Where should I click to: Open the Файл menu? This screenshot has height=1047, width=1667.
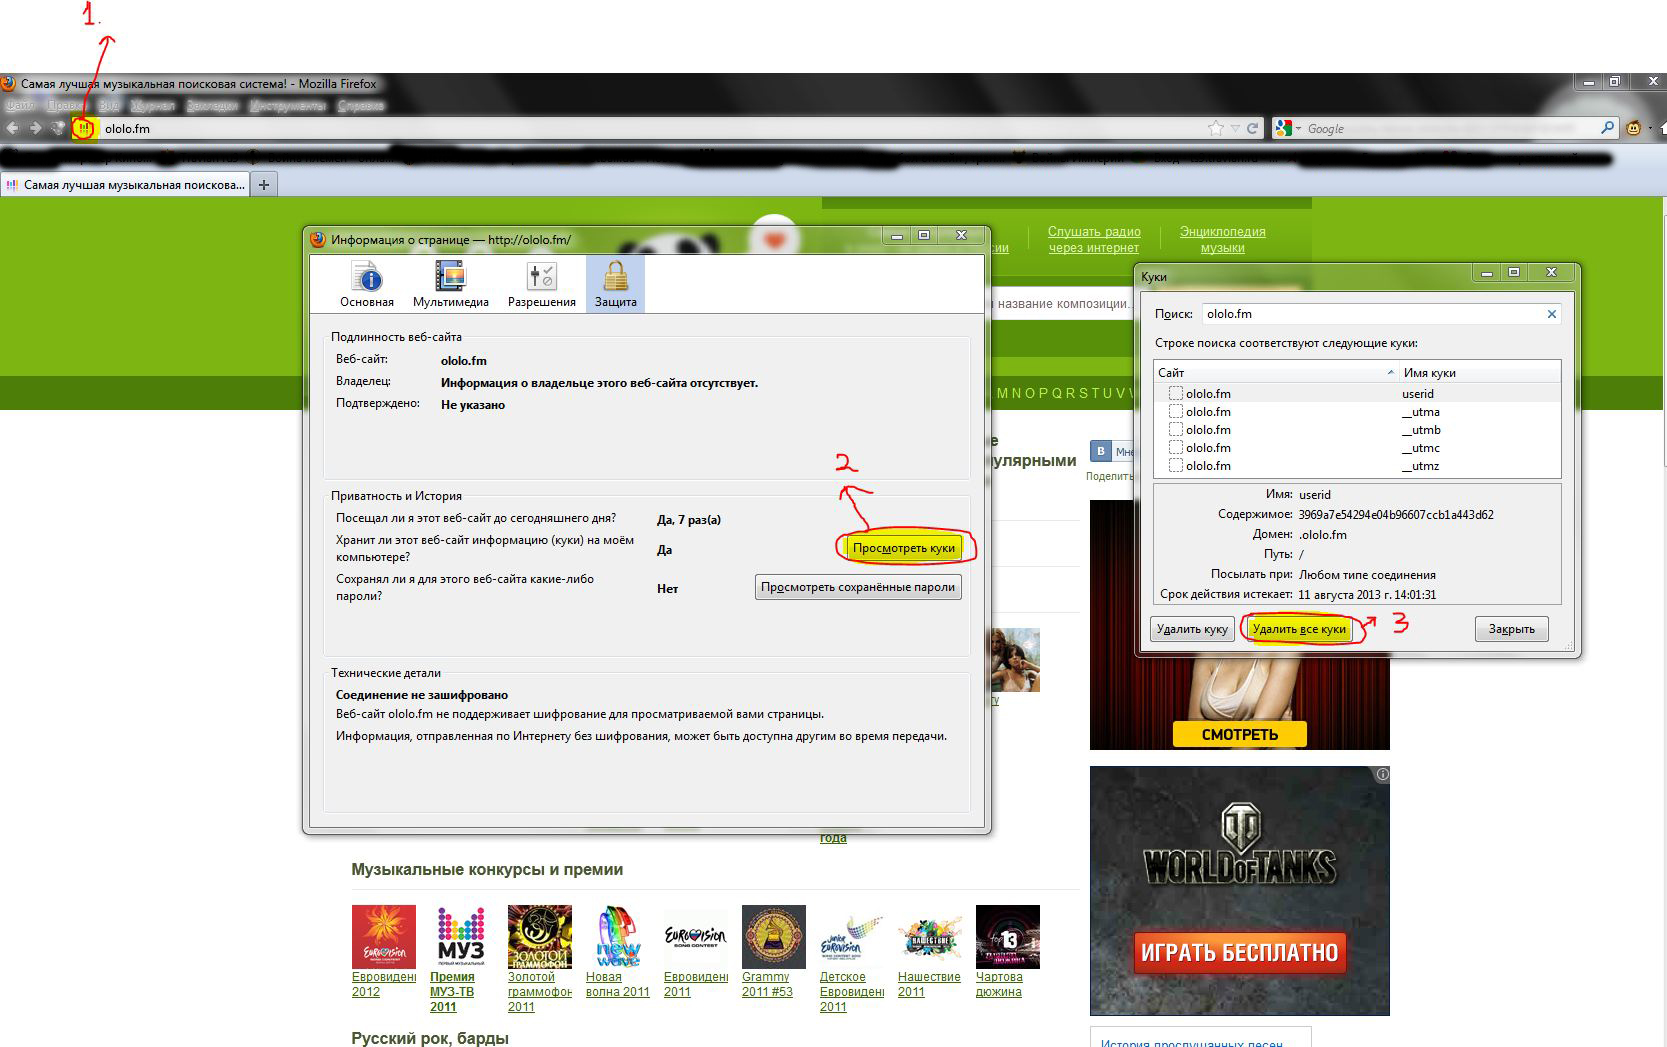[20, 105]
